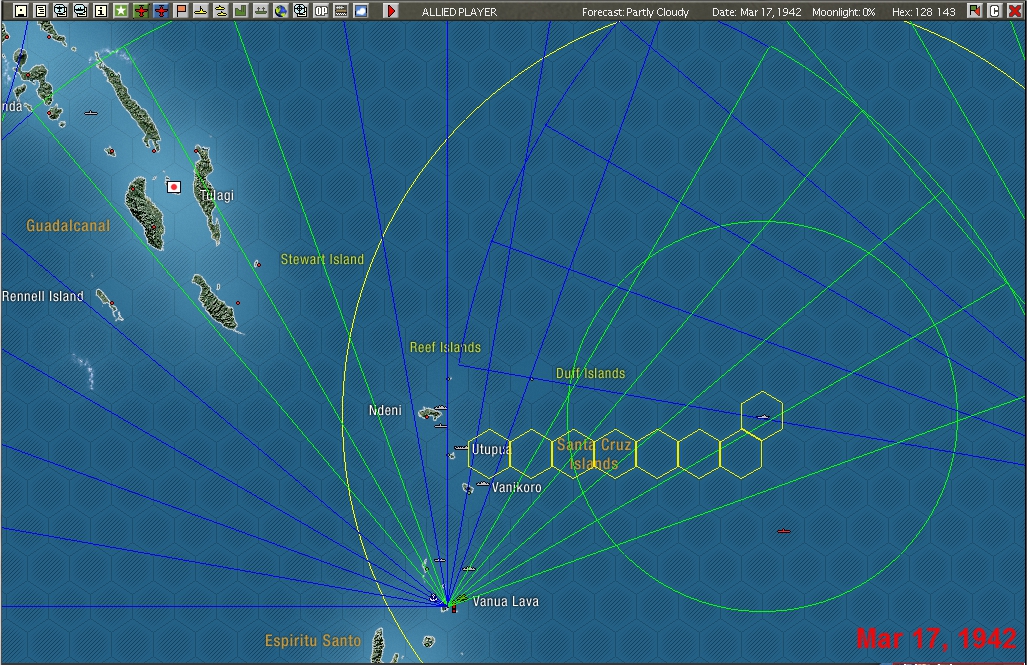
Task: Click the Stewart Island label
Action: (322, 259)
